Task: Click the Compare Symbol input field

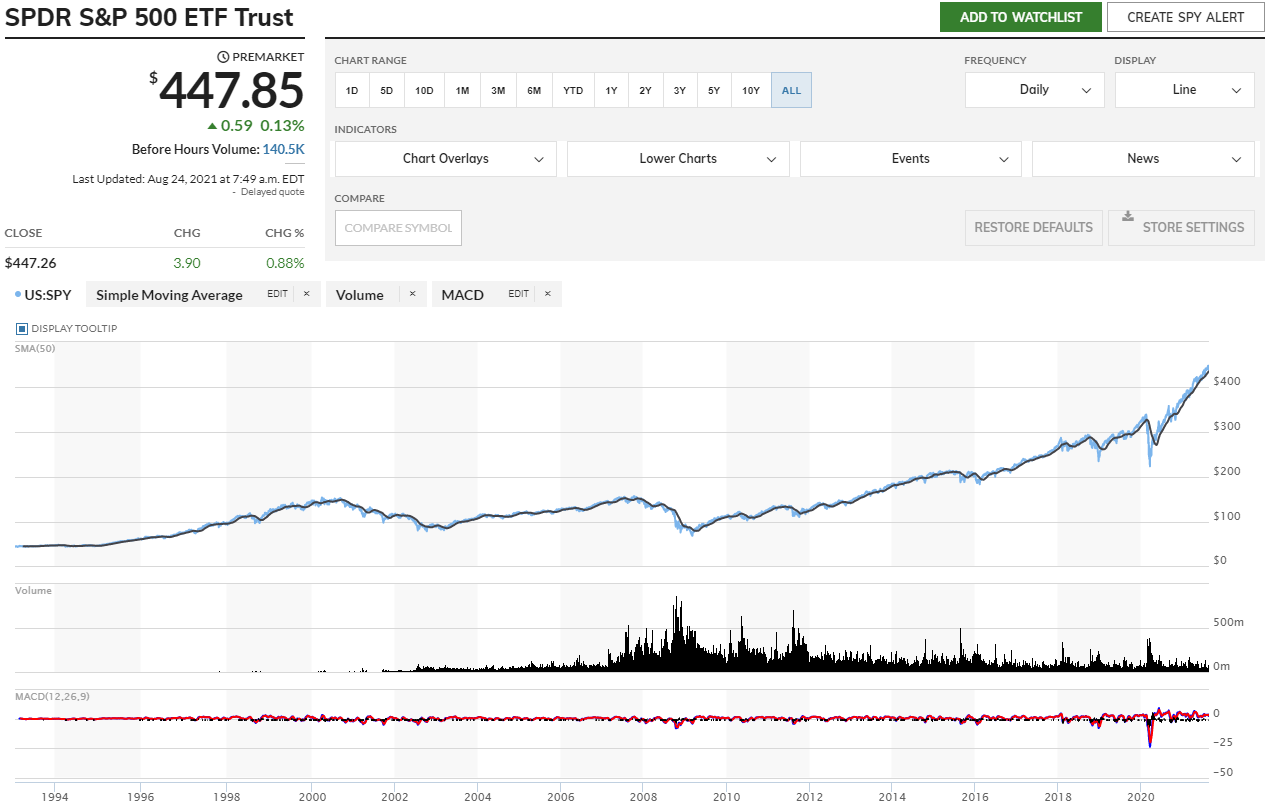Action: (398, 228)
